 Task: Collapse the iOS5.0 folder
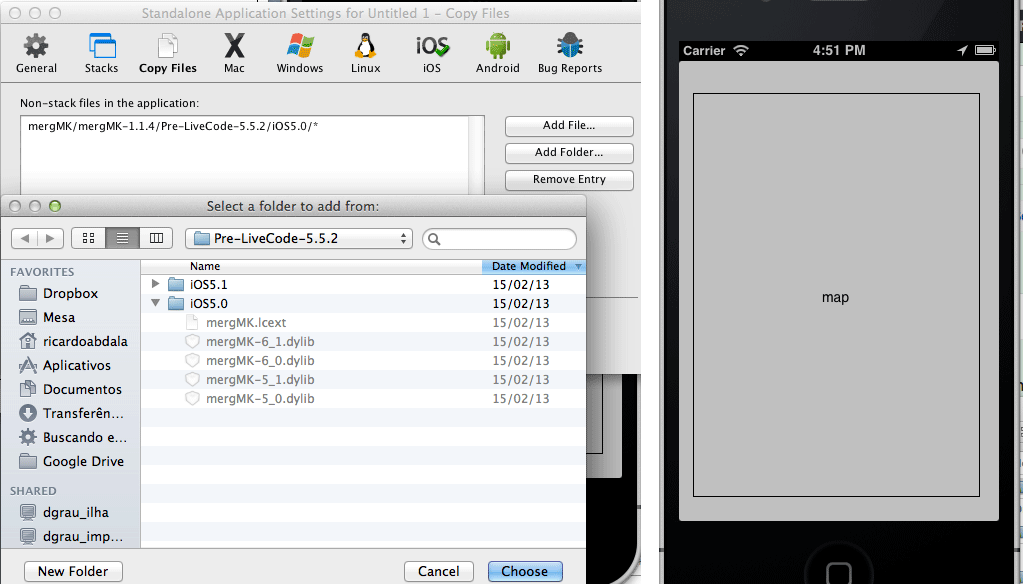pyautogui.click(x=155, y=304)
